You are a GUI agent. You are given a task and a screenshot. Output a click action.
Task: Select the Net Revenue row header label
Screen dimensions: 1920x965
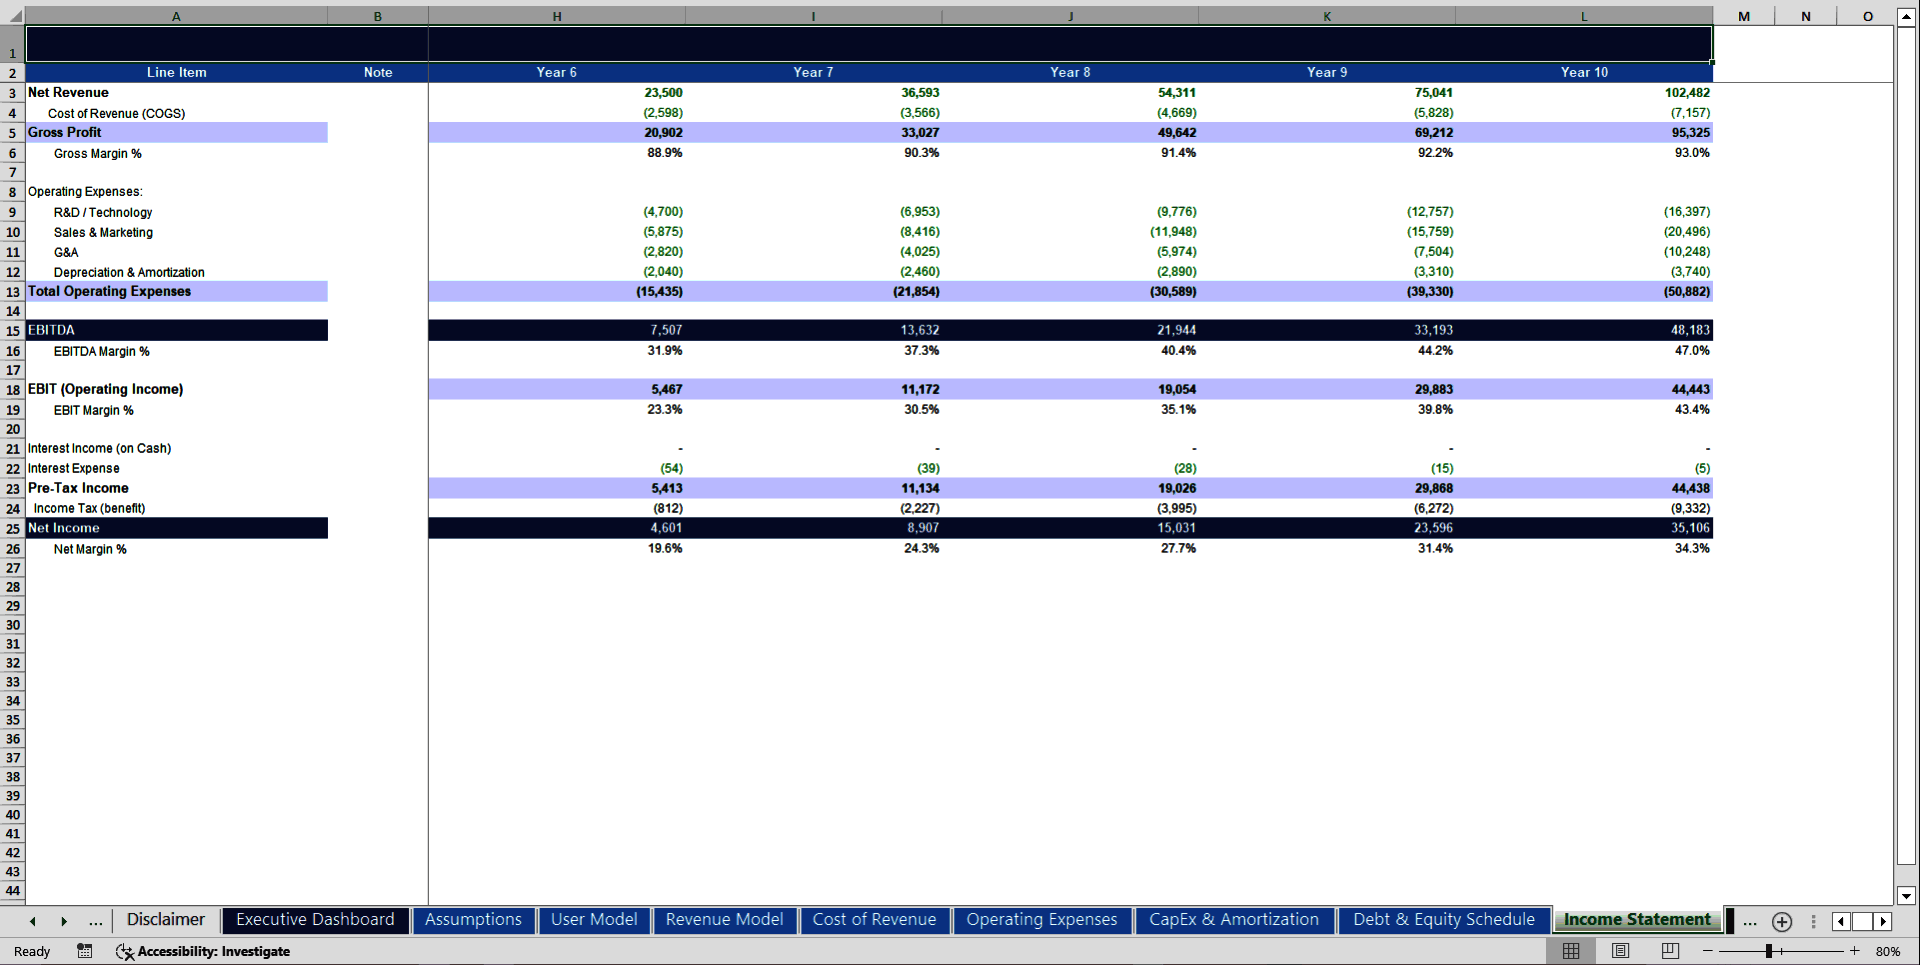click(x=68, y=92)
